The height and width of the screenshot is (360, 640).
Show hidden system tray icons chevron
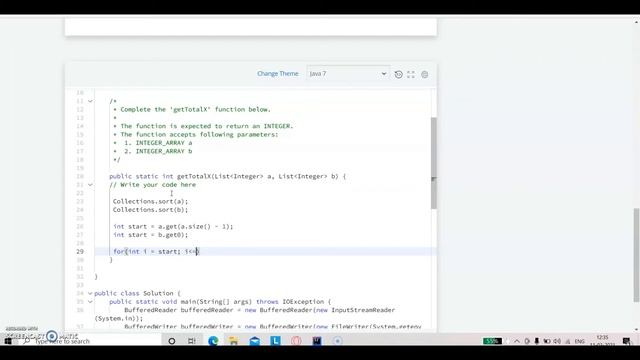point(517,341)
